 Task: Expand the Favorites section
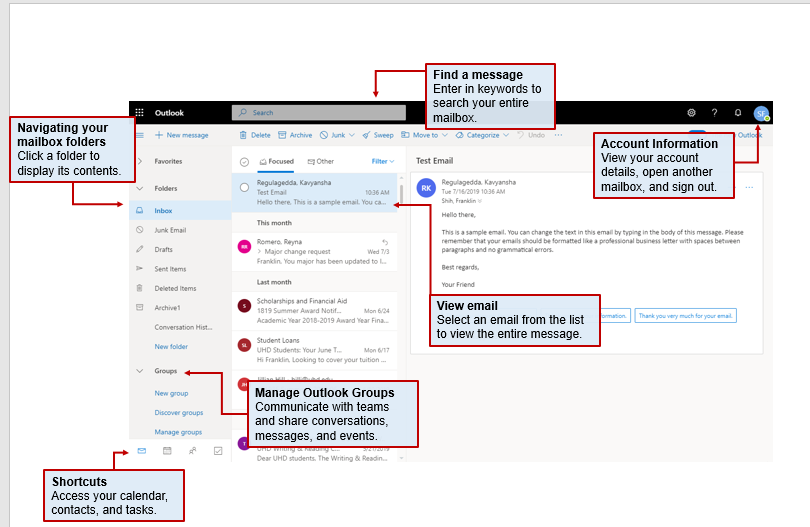139,161
